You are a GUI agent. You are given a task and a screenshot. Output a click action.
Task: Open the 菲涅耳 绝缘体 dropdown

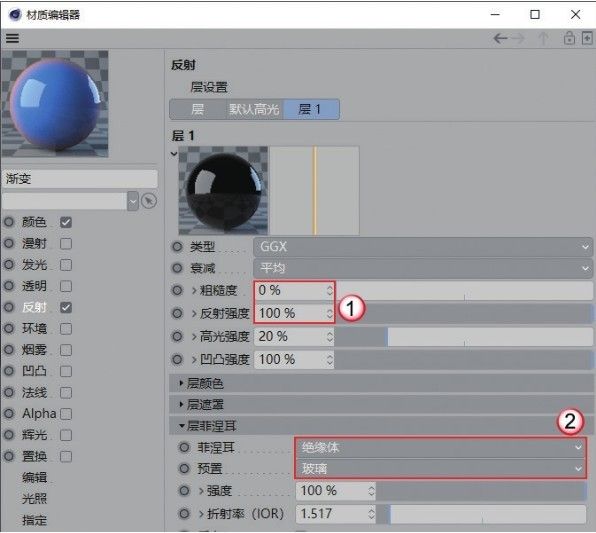(440, 447)
